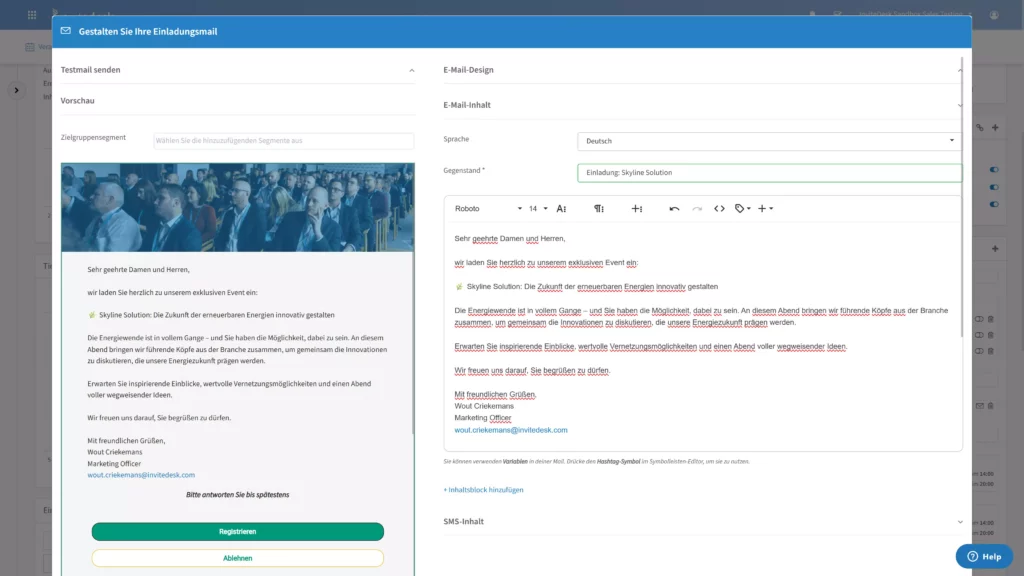Image resolution: width=1024 pixels, height=576 pixels.
Task: Click the Testmail senden heading
Action: [90, 70]
